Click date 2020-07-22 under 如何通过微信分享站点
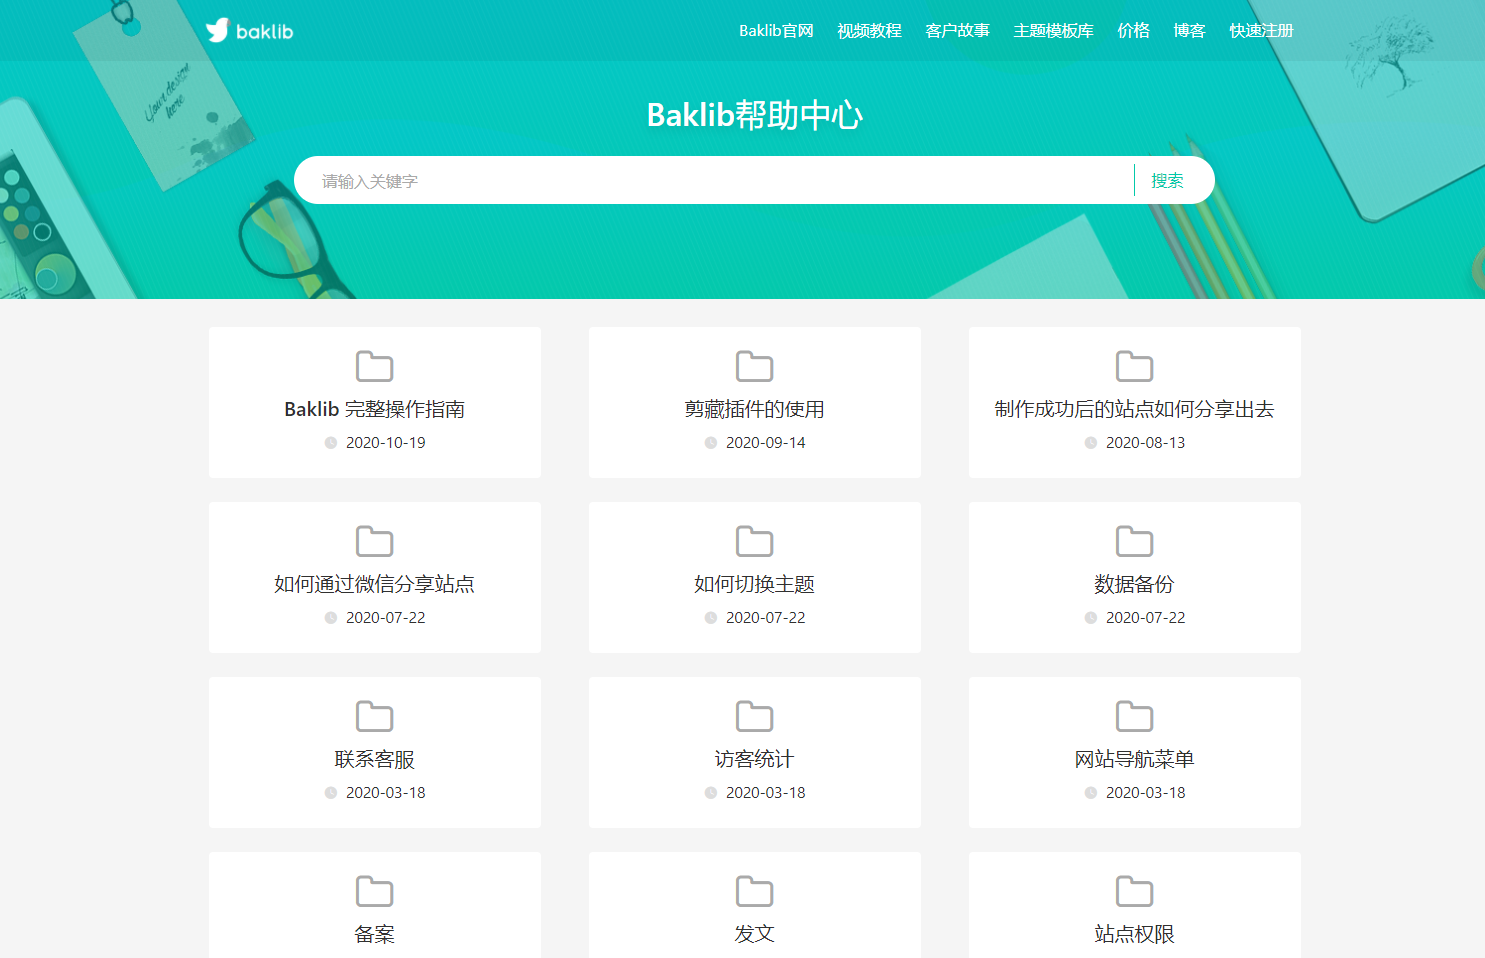The height and width of the screenshot is (958, 1485). coord(386,618)
